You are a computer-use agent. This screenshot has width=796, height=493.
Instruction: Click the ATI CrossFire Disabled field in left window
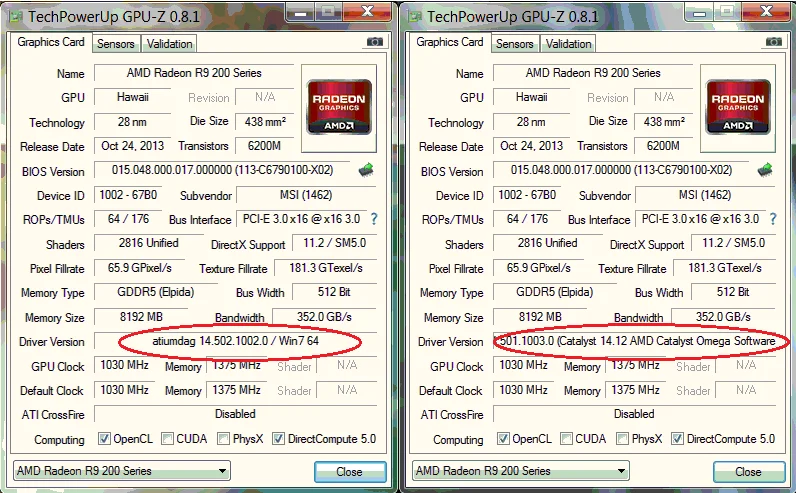click(236, 414)
